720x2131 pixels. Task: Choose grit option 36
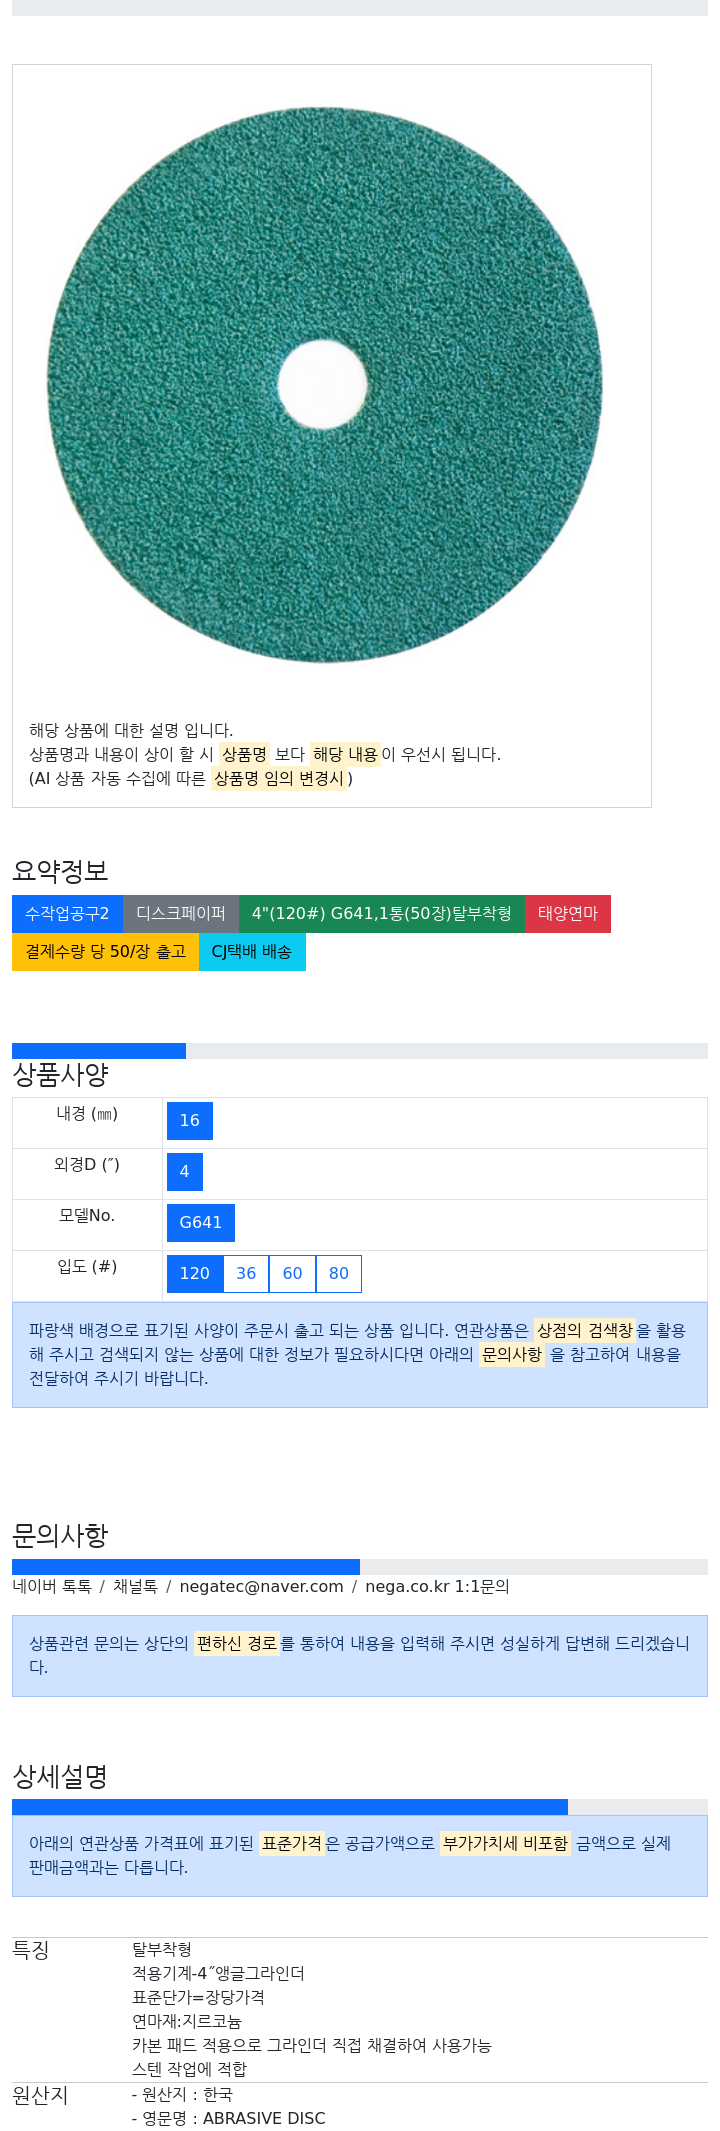(x=246, y=1274)
